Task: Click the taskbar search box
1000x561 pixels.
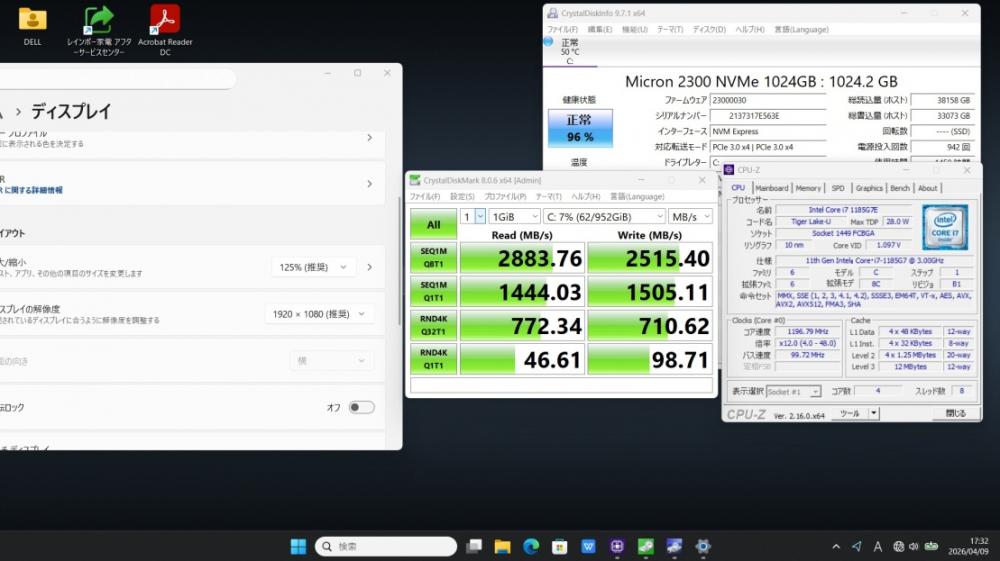Action: (x=385, y=546)
